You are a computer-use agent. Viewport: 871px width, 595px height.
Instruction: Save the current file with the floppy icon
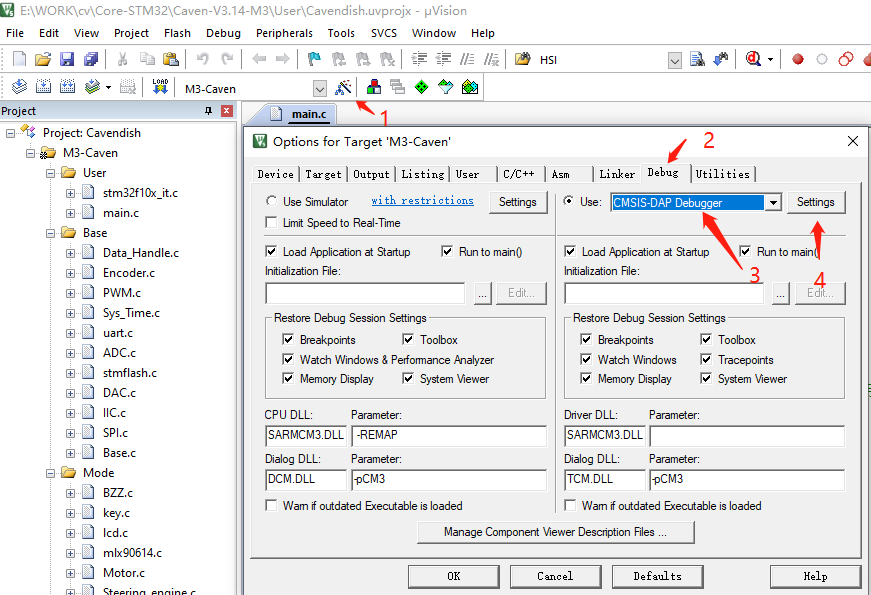pos(67,59)
